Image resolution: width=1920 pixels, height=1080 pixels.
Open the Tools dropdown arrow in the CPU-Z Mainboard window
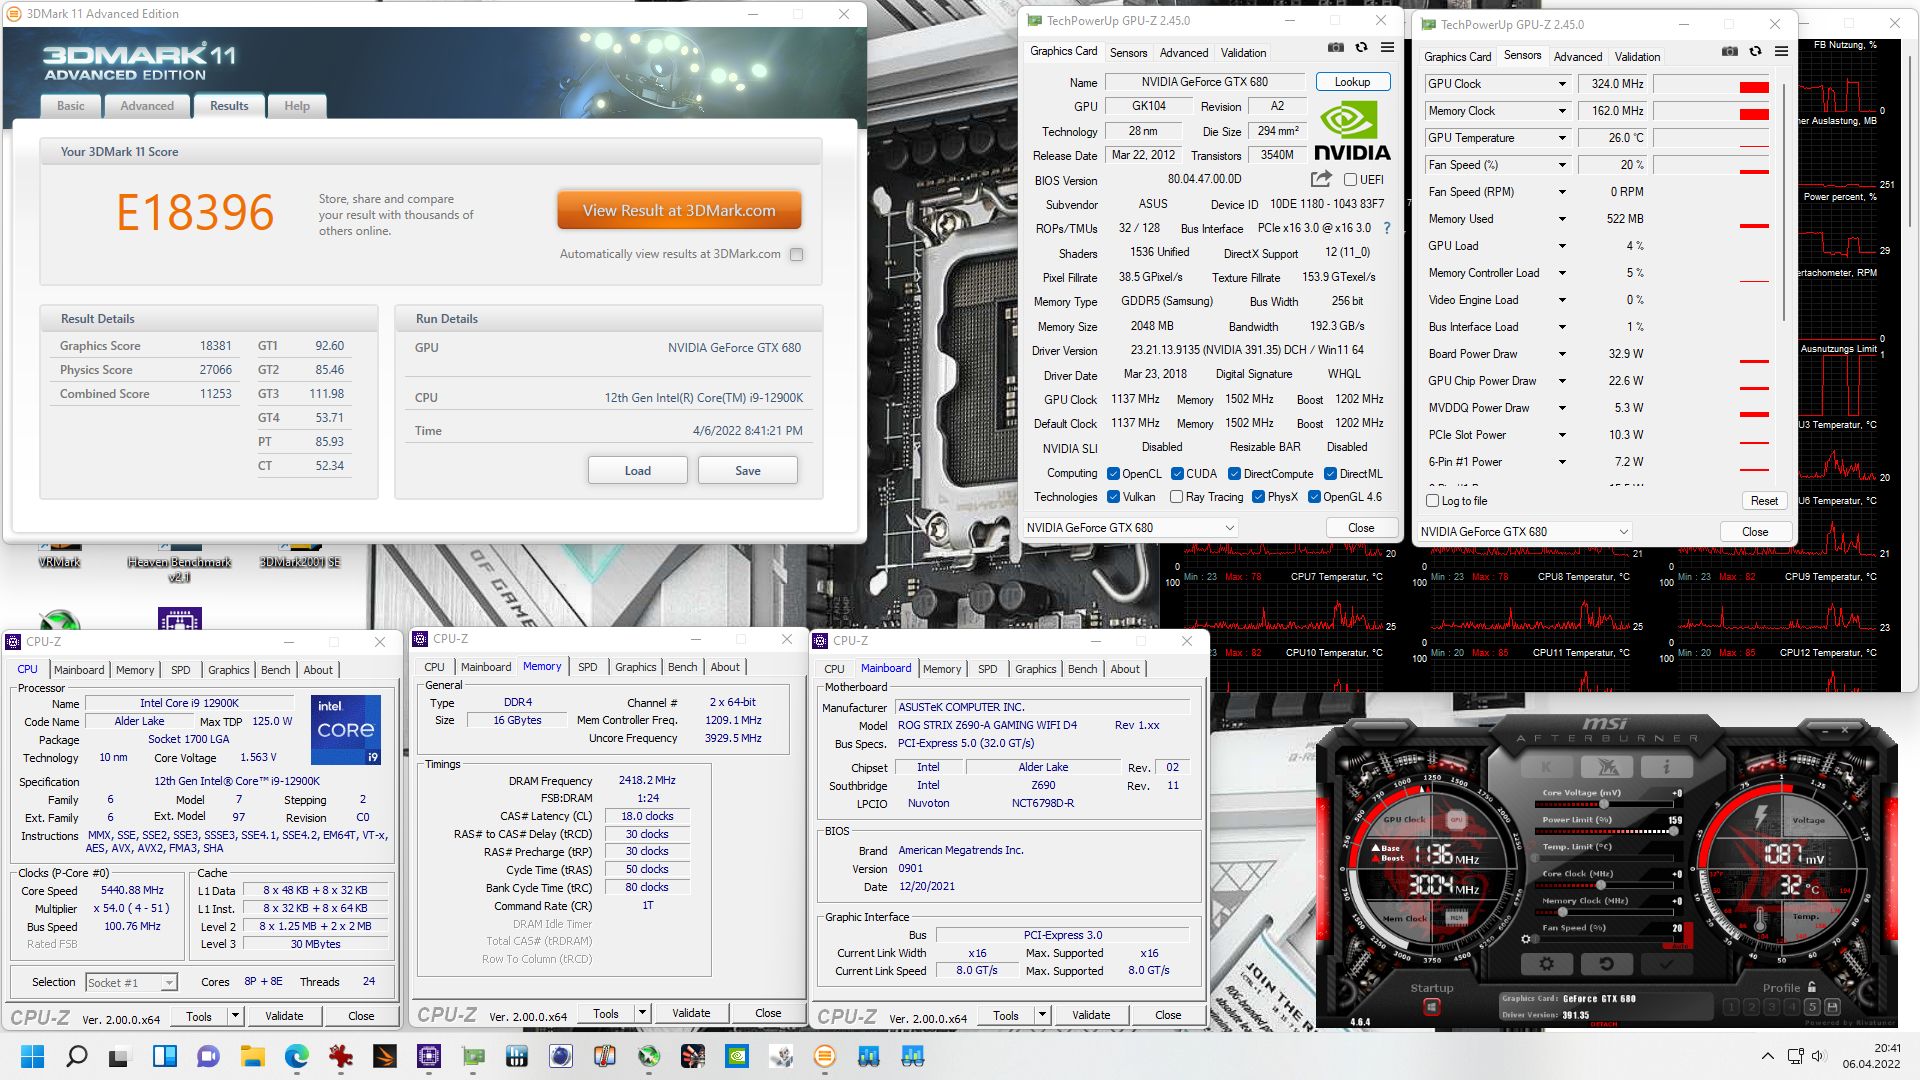point(1041,1015)
